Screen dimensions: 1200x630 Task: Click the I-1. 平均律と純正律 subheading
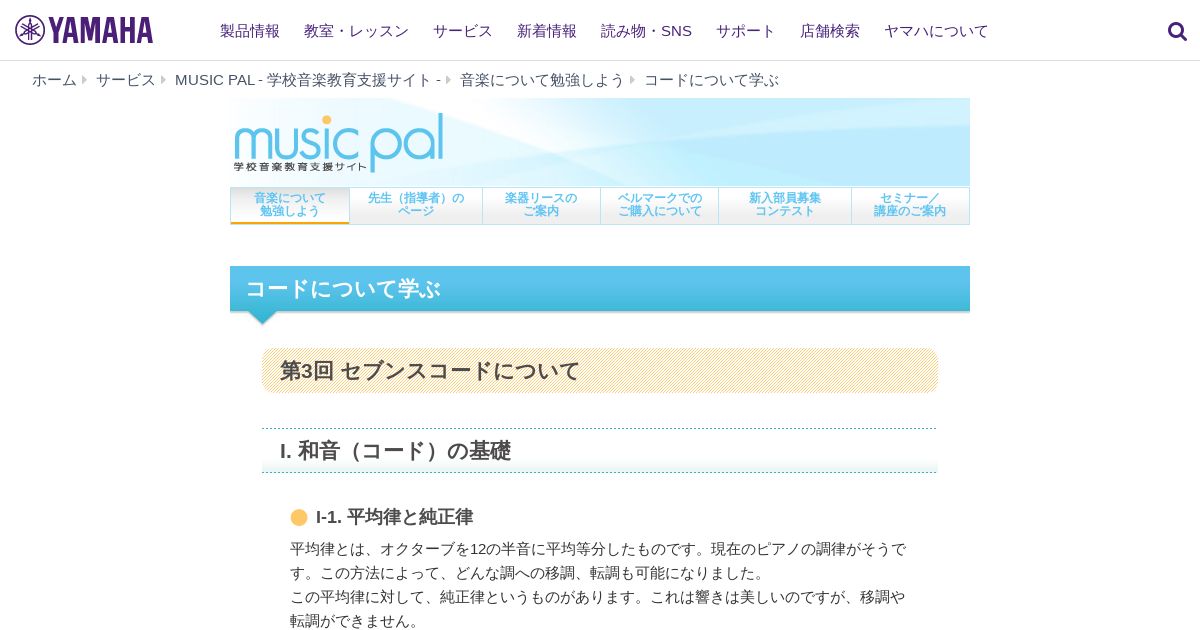click(x=394, y=517)
